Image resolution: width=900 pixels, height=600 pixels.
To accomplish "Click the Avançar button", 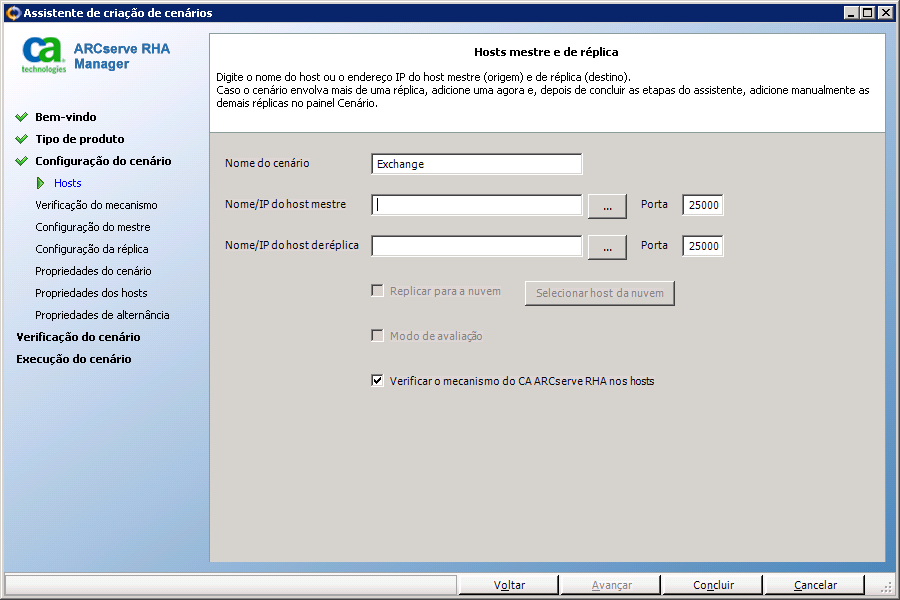I will 611,585.
